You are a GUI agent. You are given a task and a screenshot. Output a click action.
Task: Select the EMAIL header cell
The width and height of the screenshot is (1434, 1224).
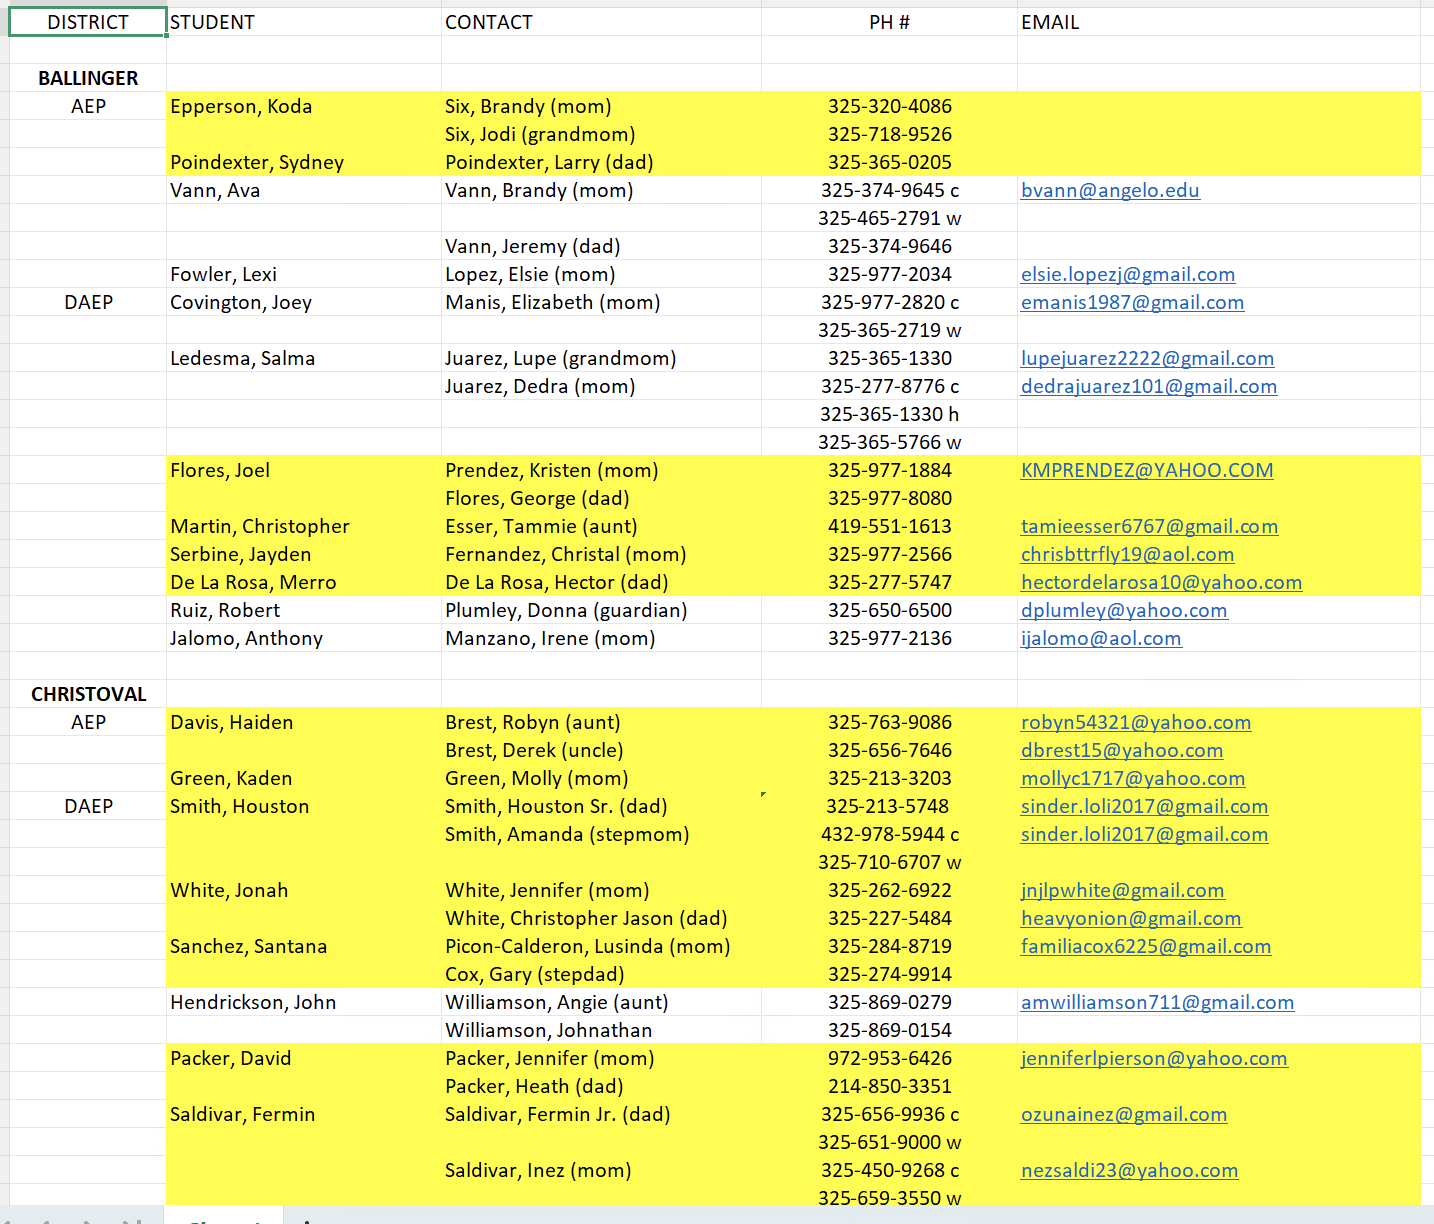tap(1218, 22)
